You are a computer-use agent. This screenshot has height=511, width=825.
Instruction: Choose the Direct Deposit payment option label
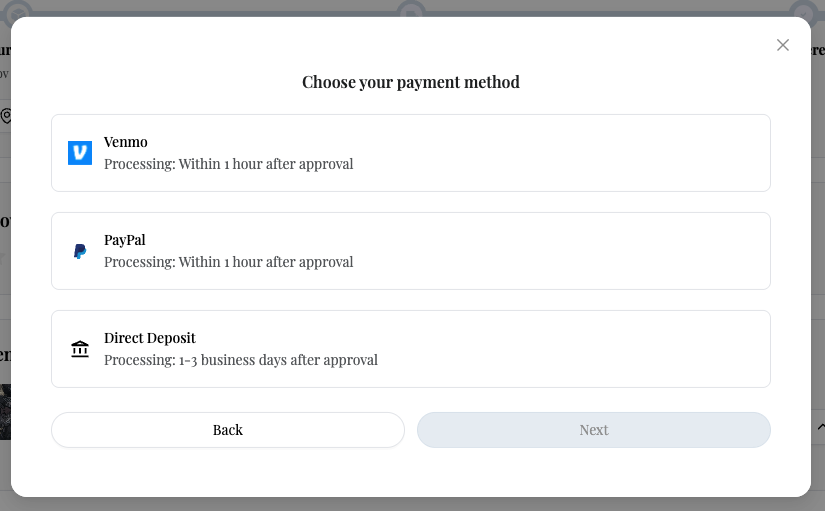tap(152, 338)
